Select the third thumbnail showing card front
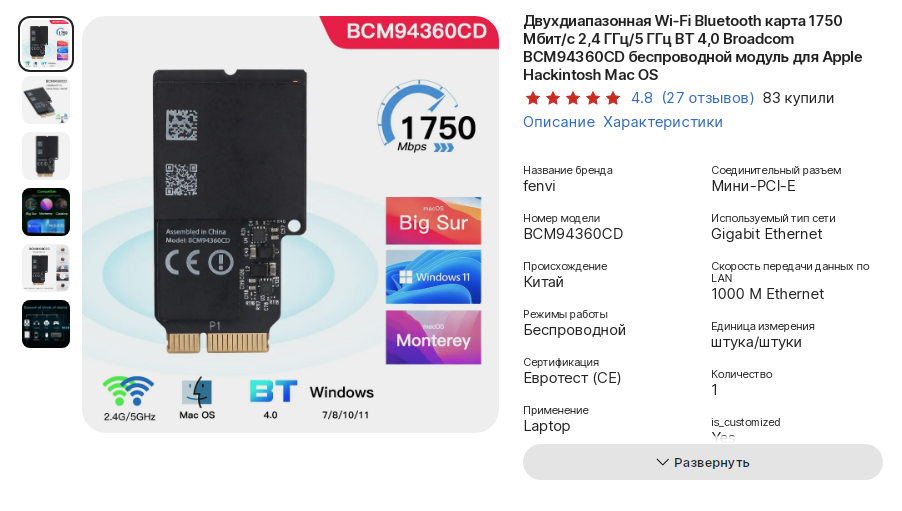 [46, 156]
